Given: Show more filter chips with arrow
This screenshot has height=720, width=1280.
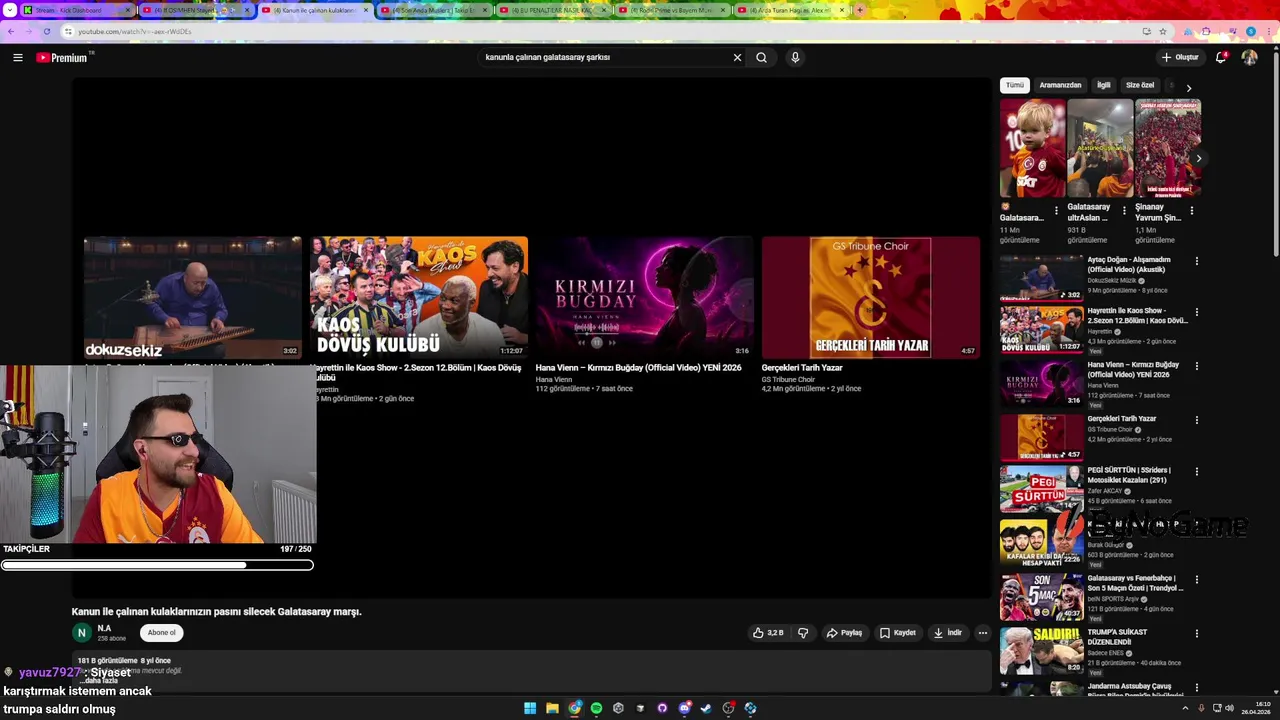Looking at the screenshot, I should pyautogui.click(x=1188, y=88).
